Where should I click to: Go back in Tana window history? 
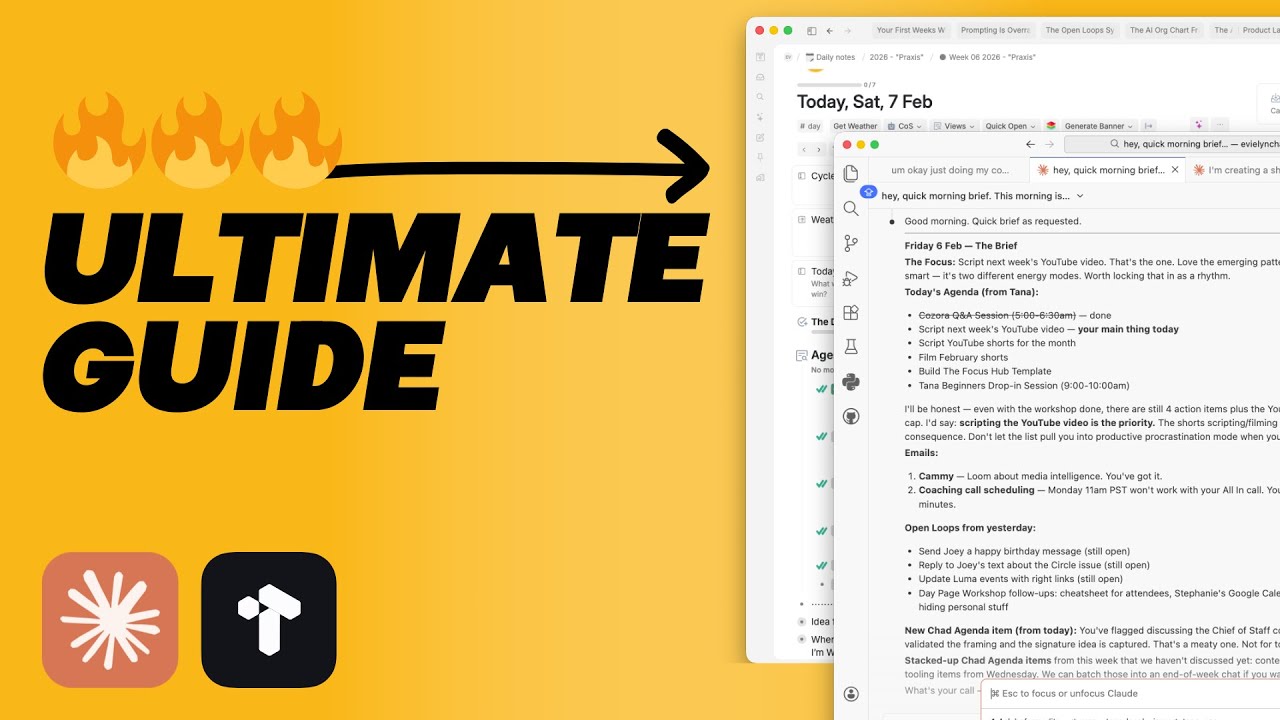coord(830,31)
